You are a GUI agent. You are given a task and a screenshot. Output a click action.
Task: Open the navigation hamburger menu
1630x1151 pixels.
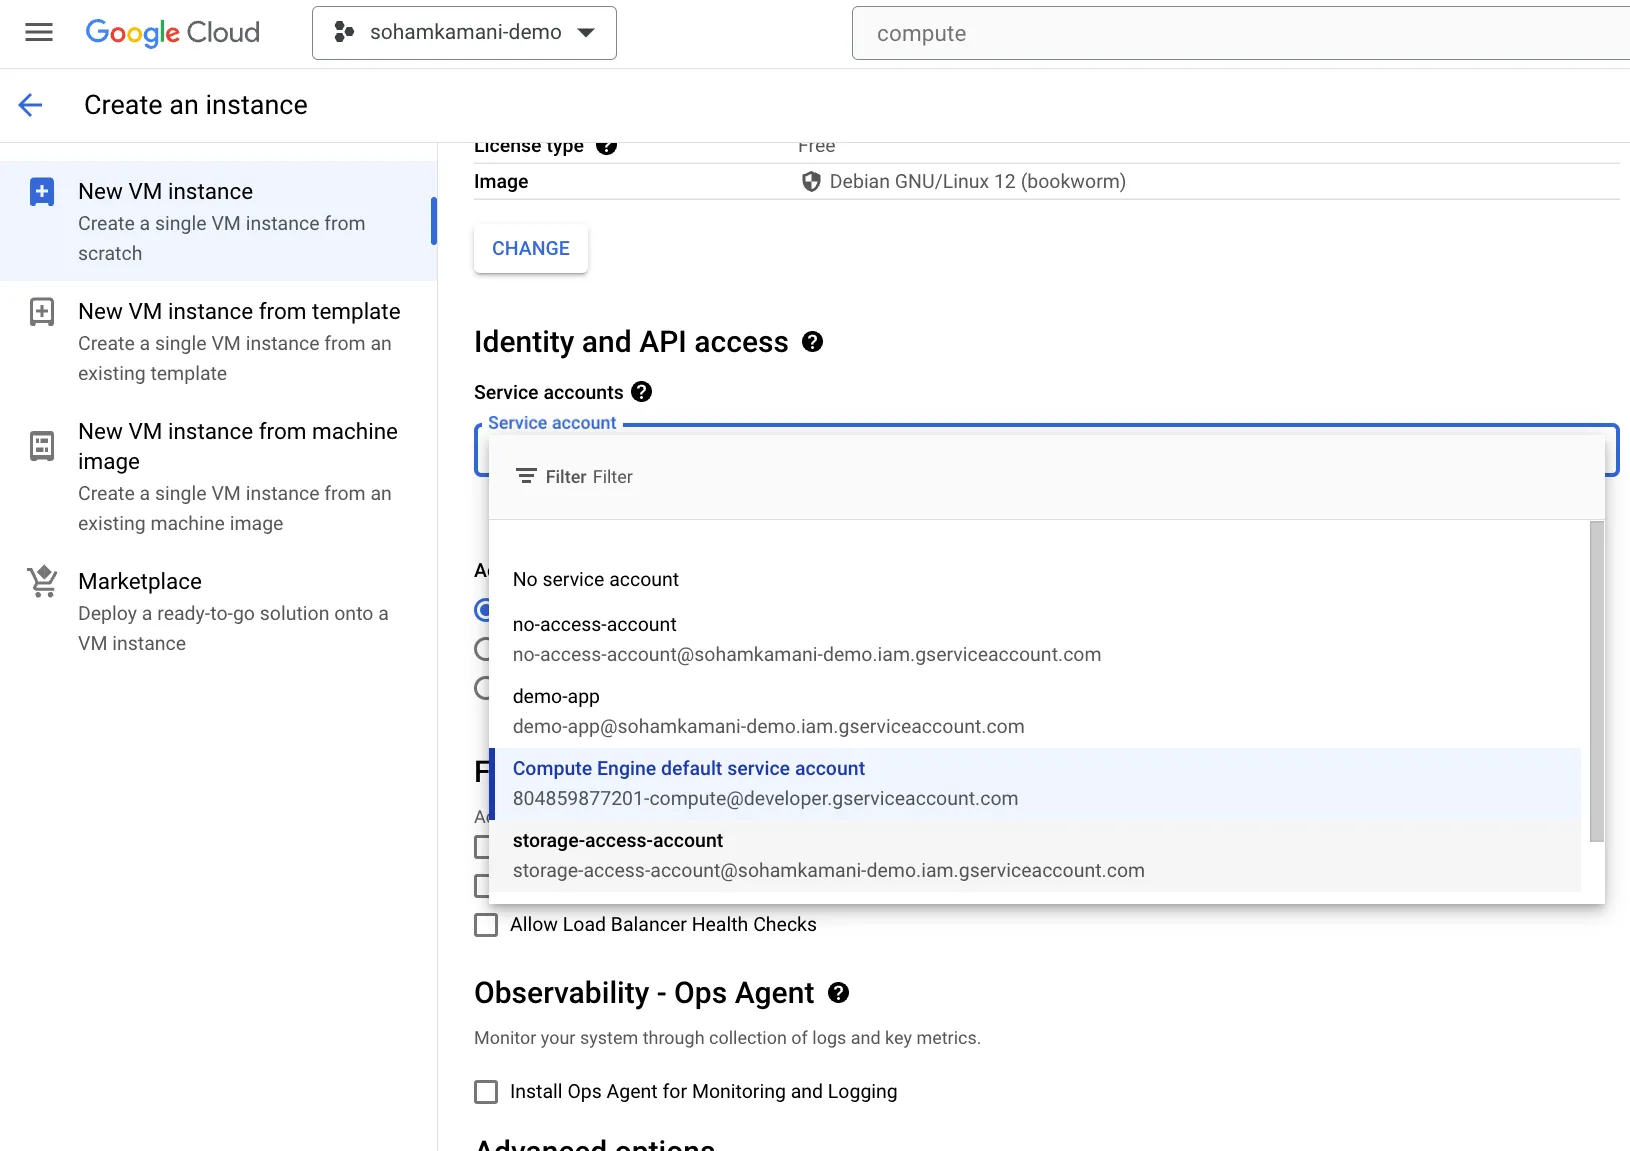tap(39, 32)
